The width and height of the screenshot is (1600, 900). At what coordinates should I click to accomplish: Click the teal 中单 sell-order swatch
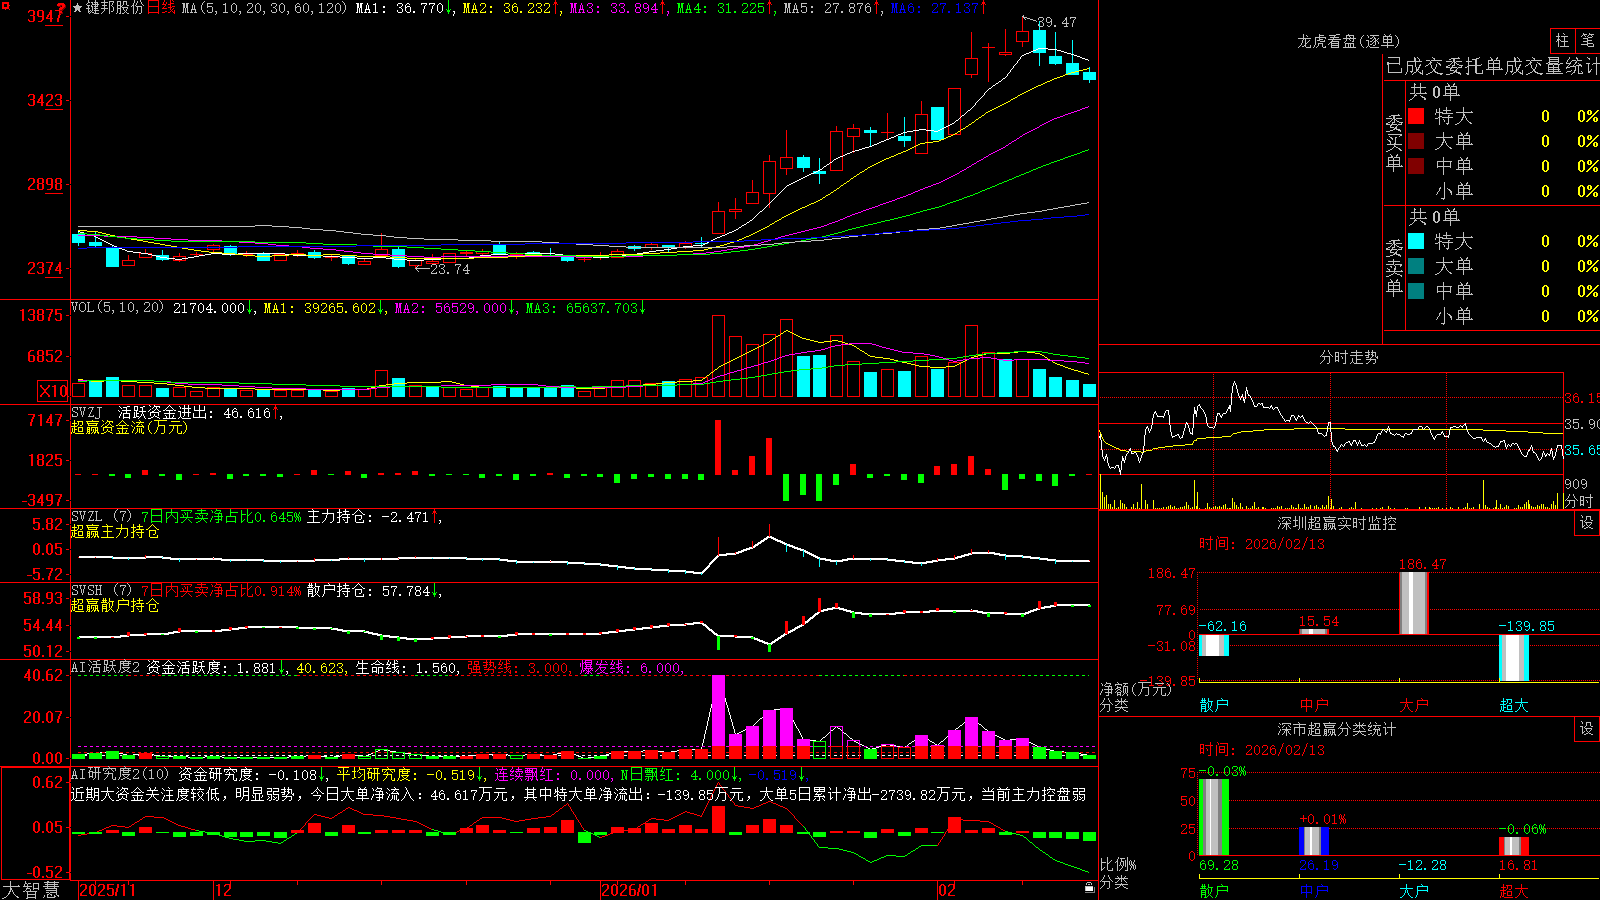1416,291
